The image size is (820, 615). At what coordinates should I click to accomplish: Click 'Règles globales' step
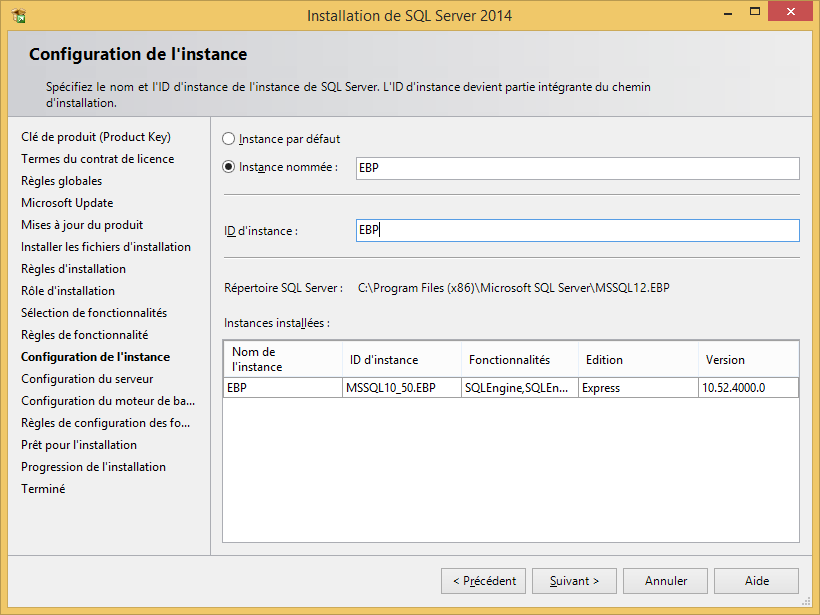tap(61, 181)
